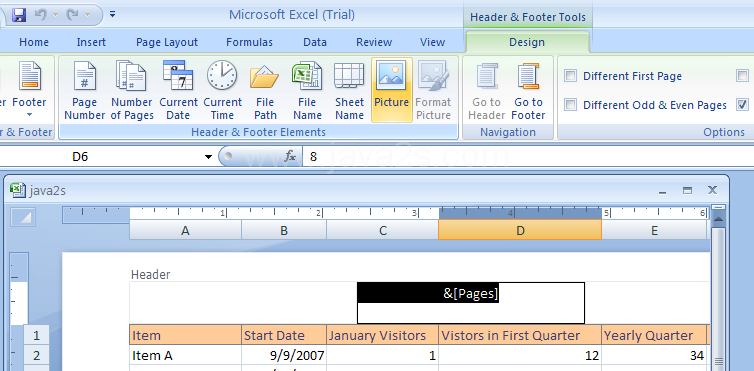
Task: Toggle the checked checkbox right of Odd & Even Pages
Action: [742, 105]
